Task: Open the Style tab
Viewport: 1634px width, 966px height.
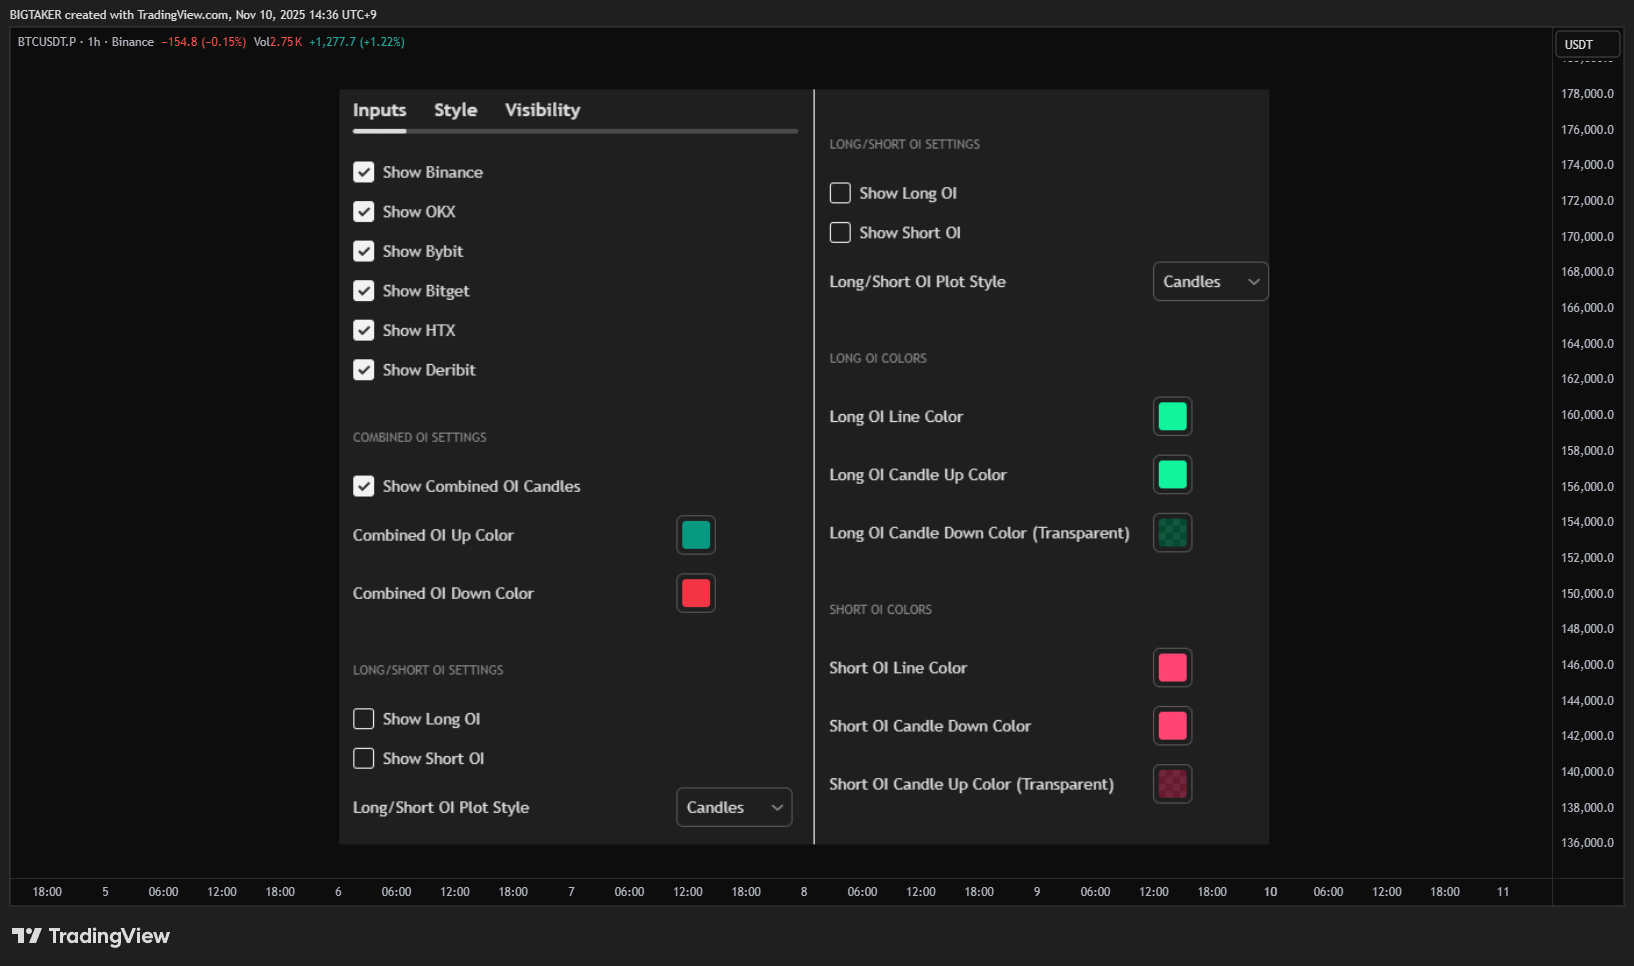Action: (455, 110)
